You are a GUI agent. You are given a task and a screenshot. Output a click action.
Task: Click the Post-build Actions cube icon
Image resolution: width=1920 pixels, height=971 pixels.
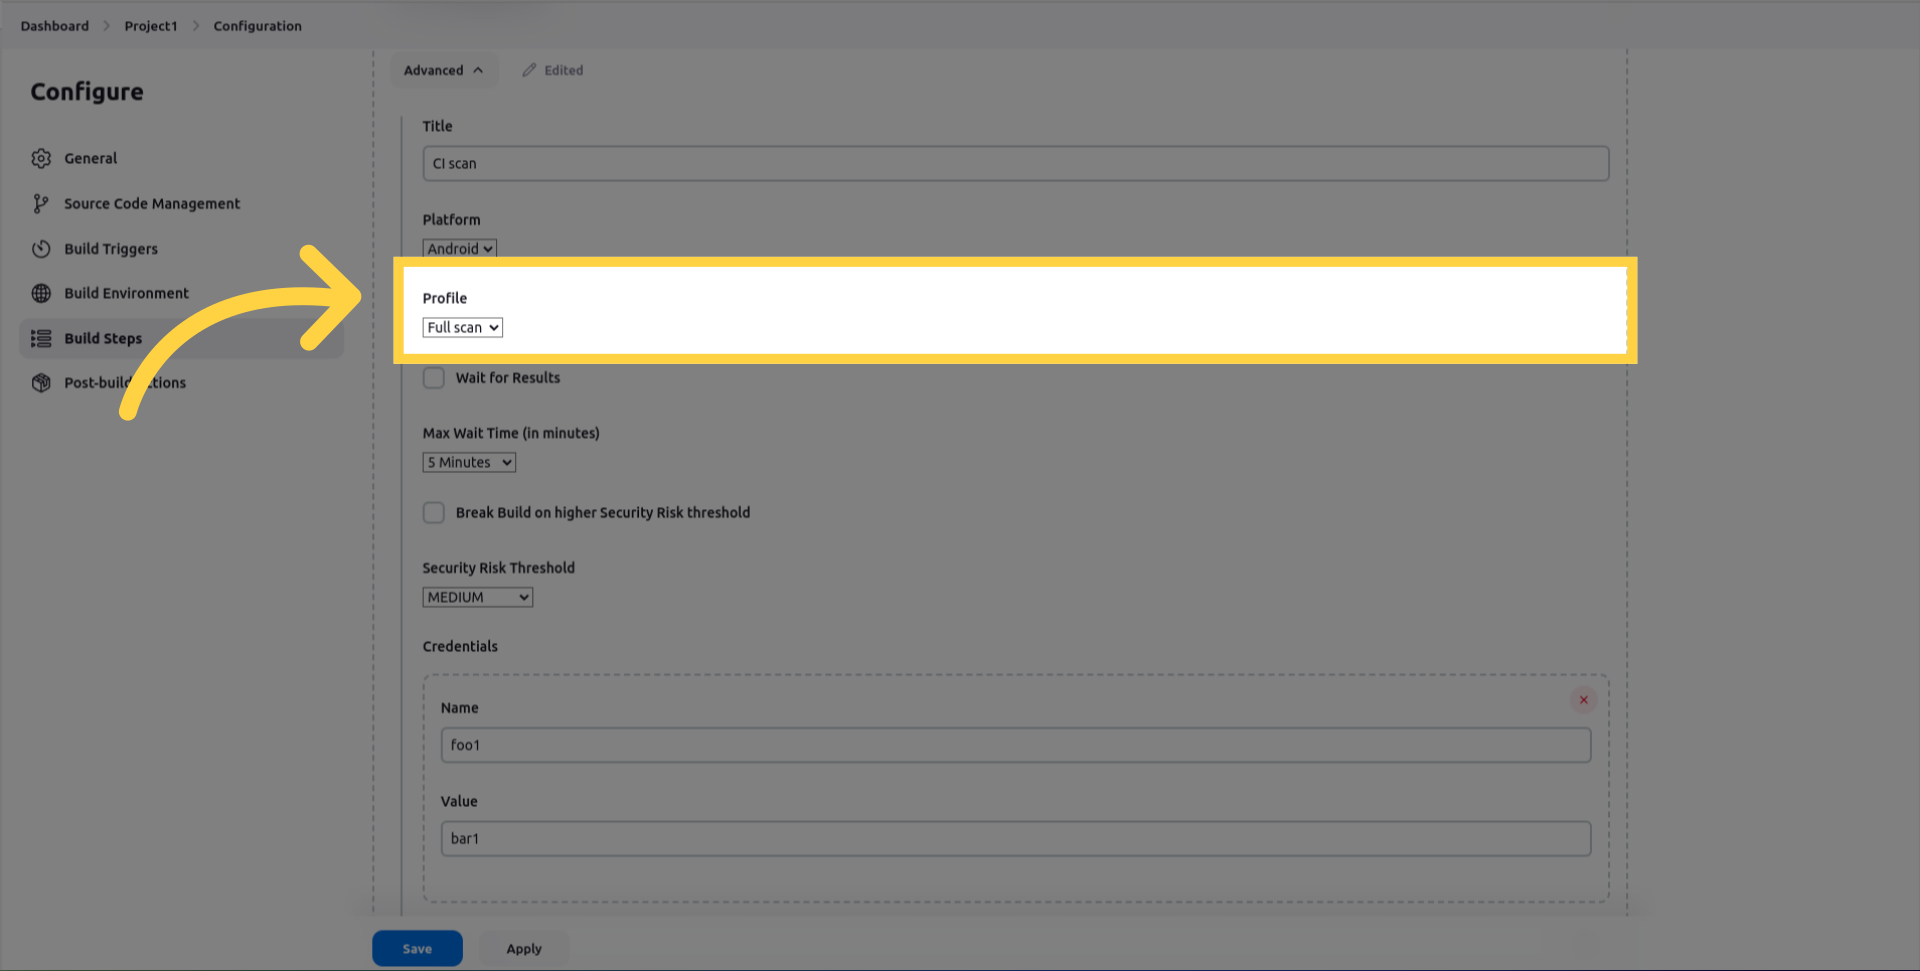[41, 383]
